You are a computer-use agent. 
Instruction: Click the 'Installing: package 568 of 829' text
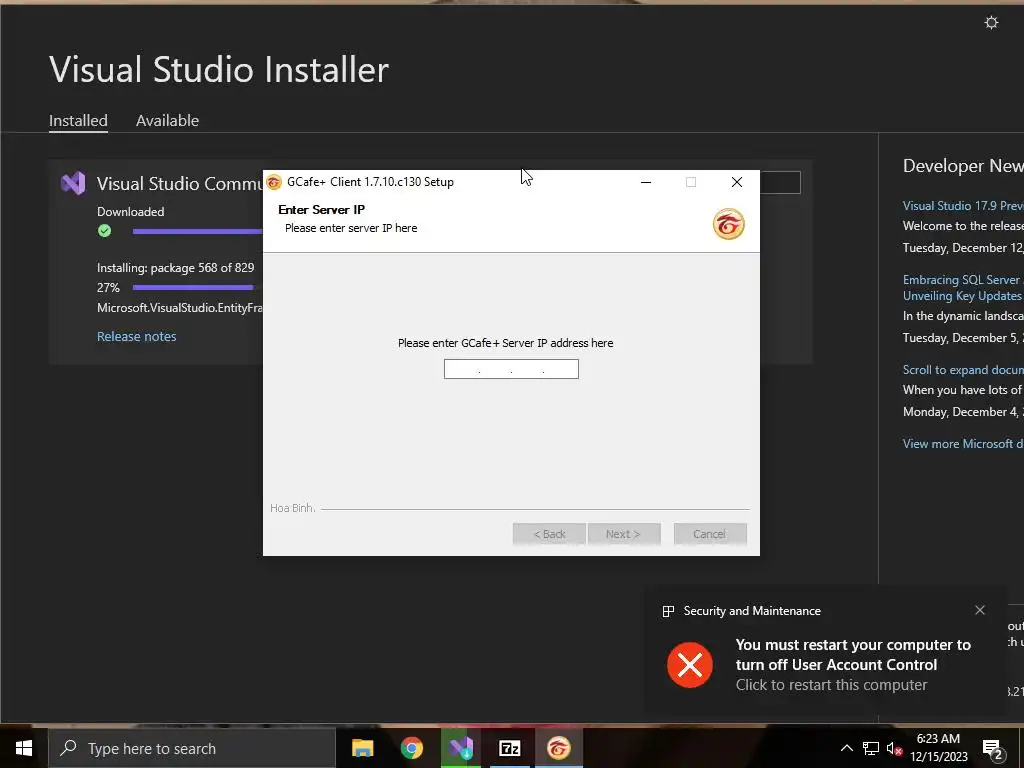point(176,268)
